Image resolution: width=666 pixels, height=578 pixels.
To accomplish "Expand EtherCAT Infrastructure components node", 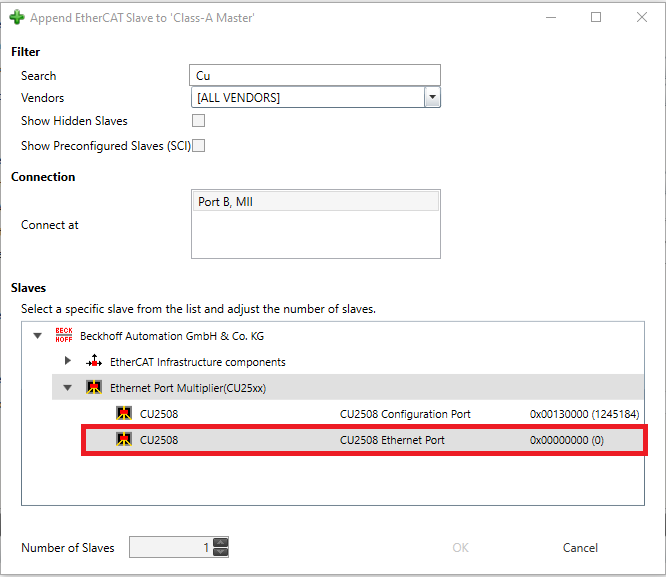I will click(x=68, y=361).
